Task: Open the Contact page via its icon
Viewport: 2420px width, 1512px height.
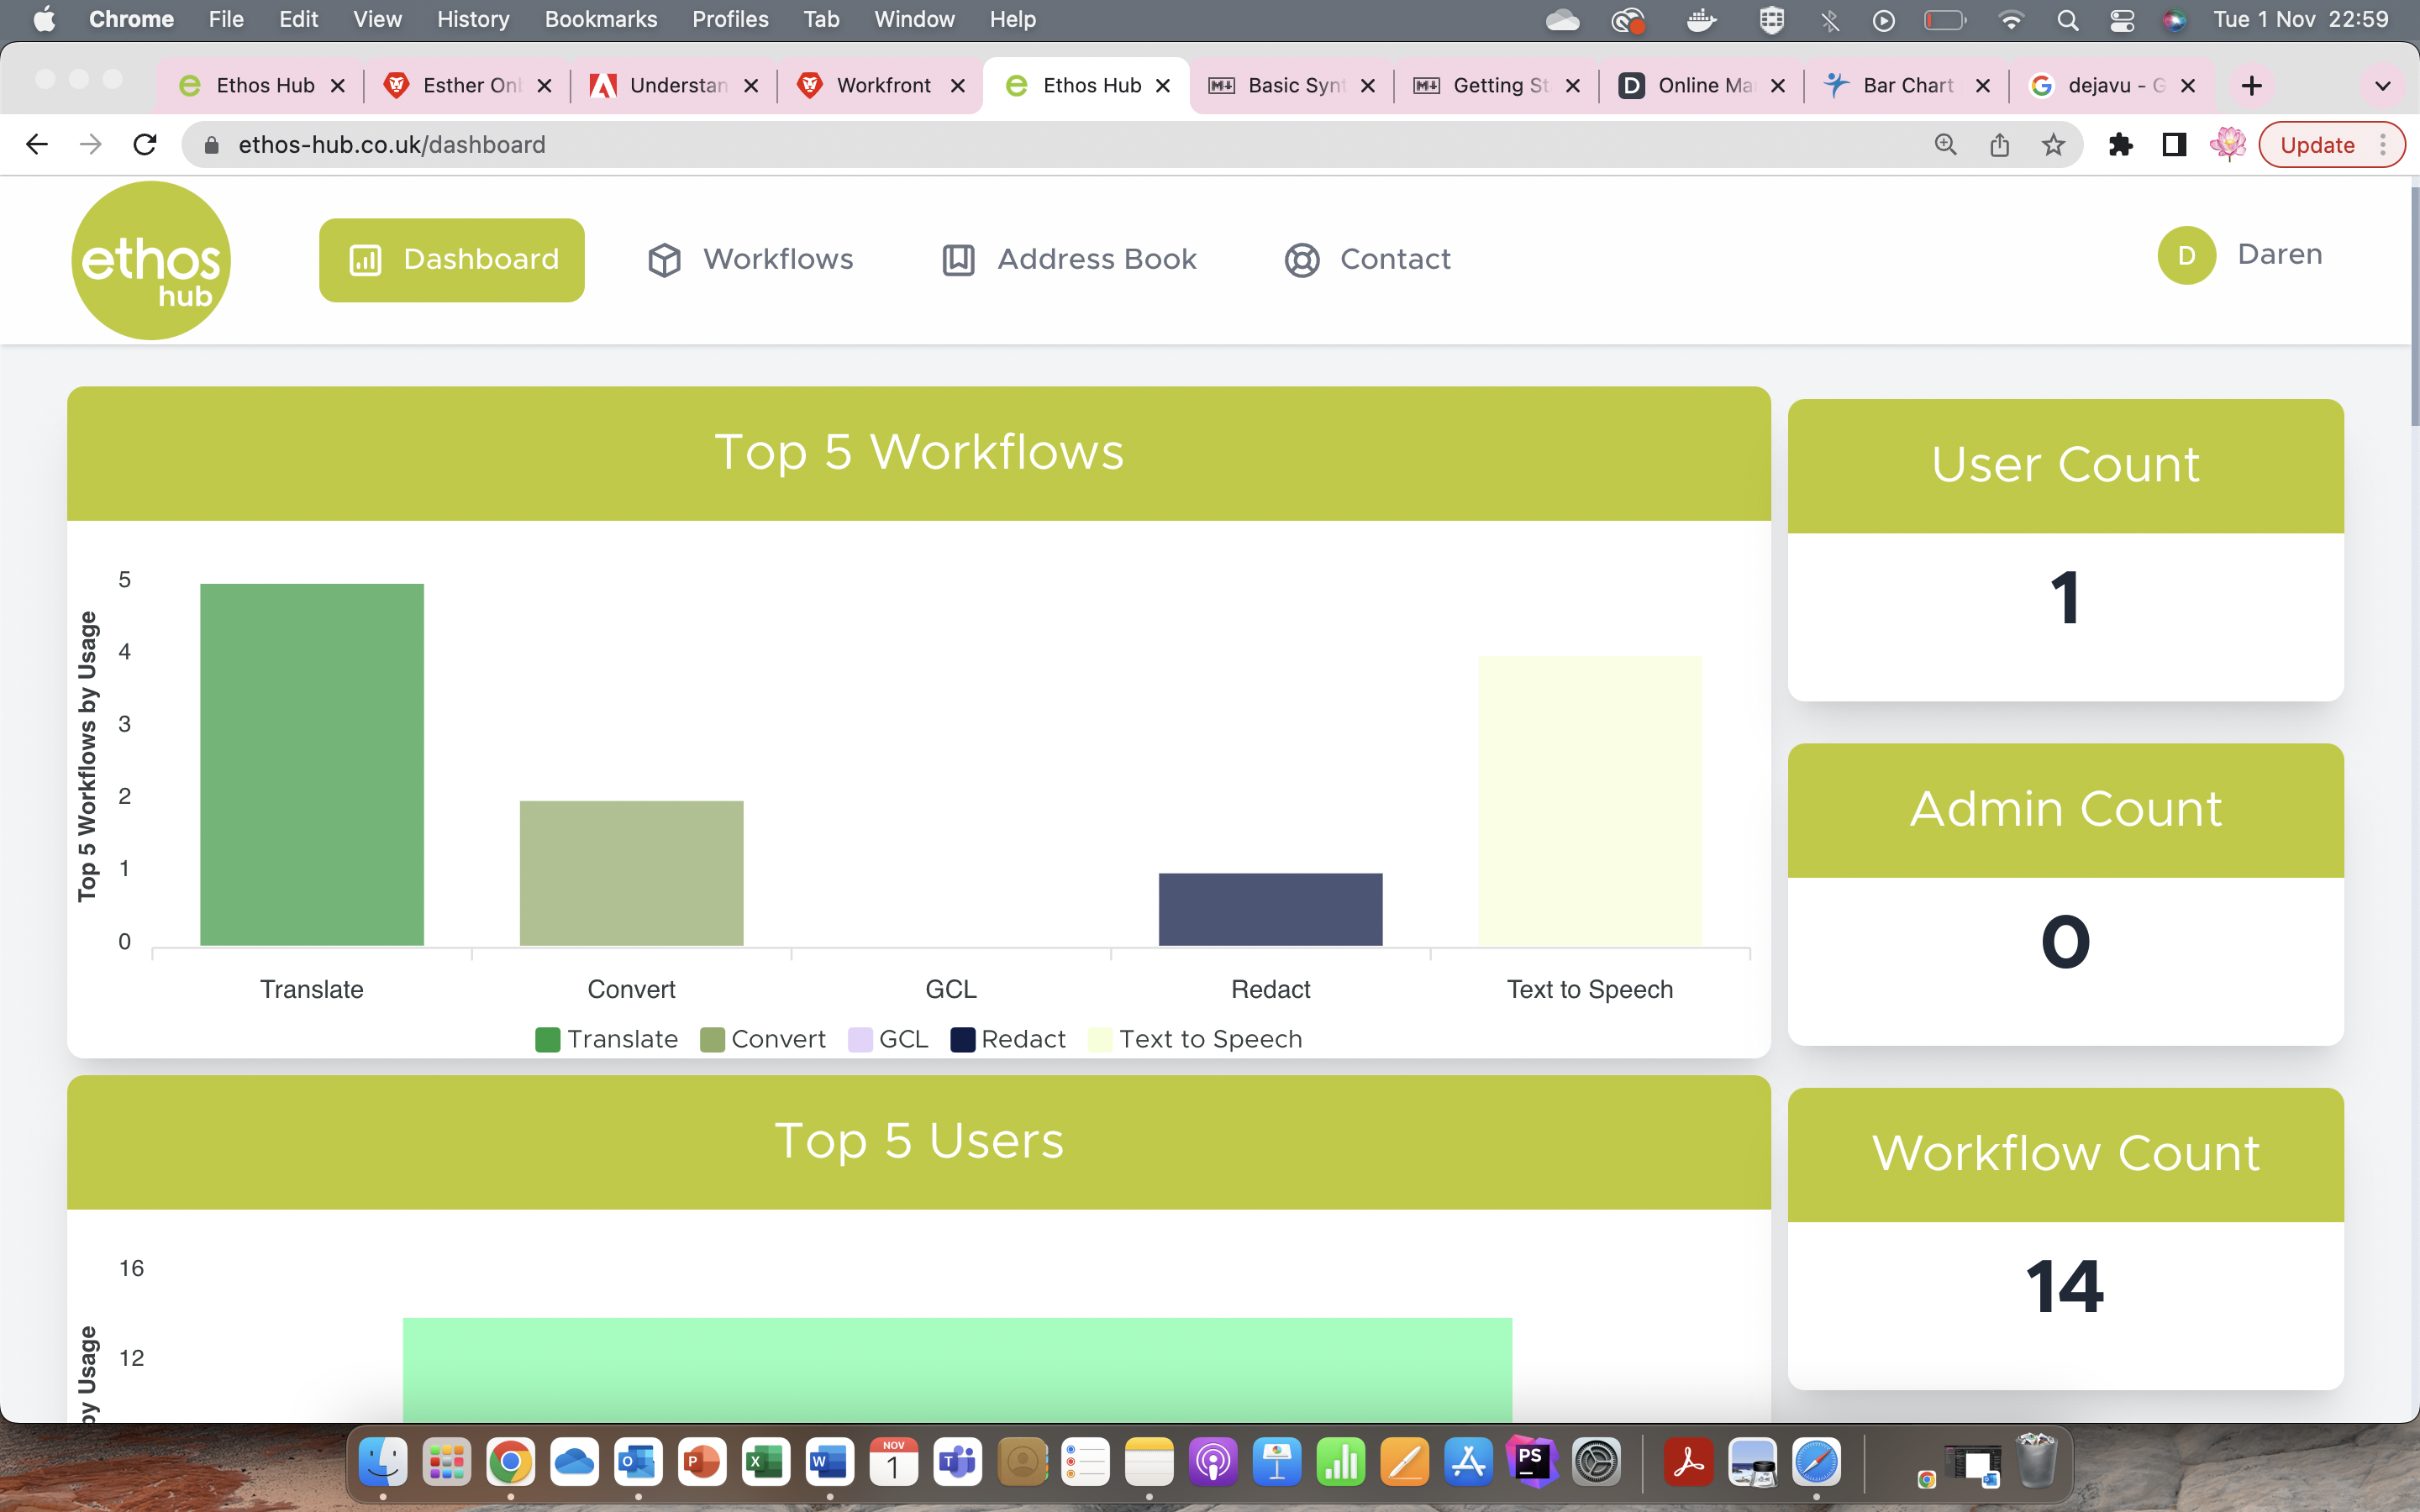Action: [1301, 259]
